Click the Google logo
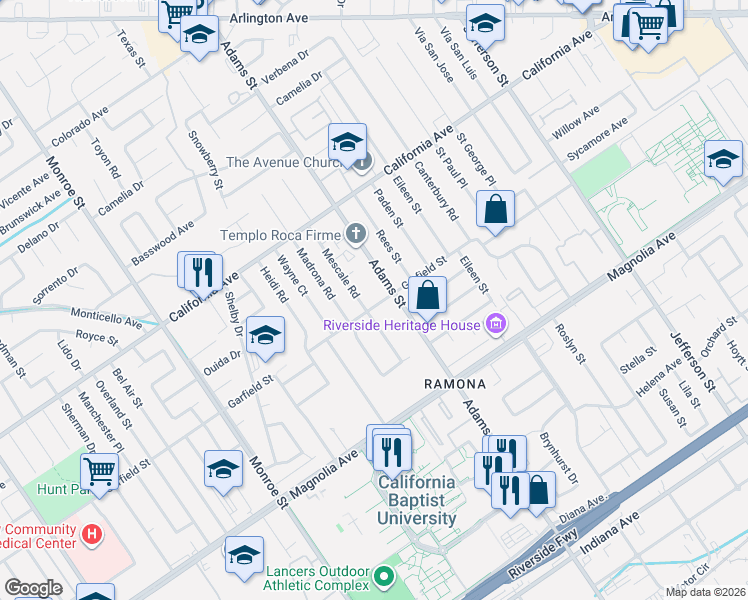Image resolution: width=748 pixels, height=600 pixels. tap(33, 588)
